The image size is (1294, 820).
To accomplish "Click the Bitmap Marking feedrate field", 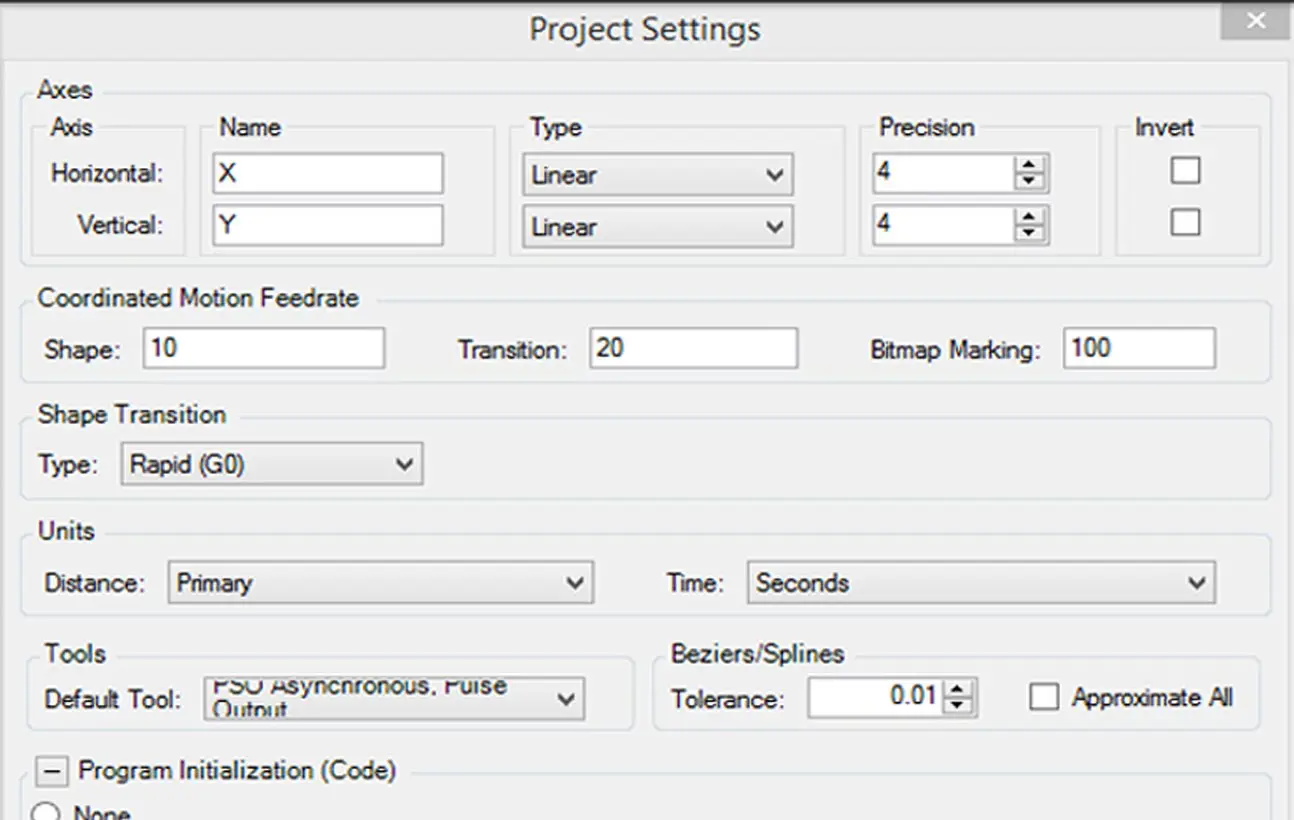I will [1139, 348].
